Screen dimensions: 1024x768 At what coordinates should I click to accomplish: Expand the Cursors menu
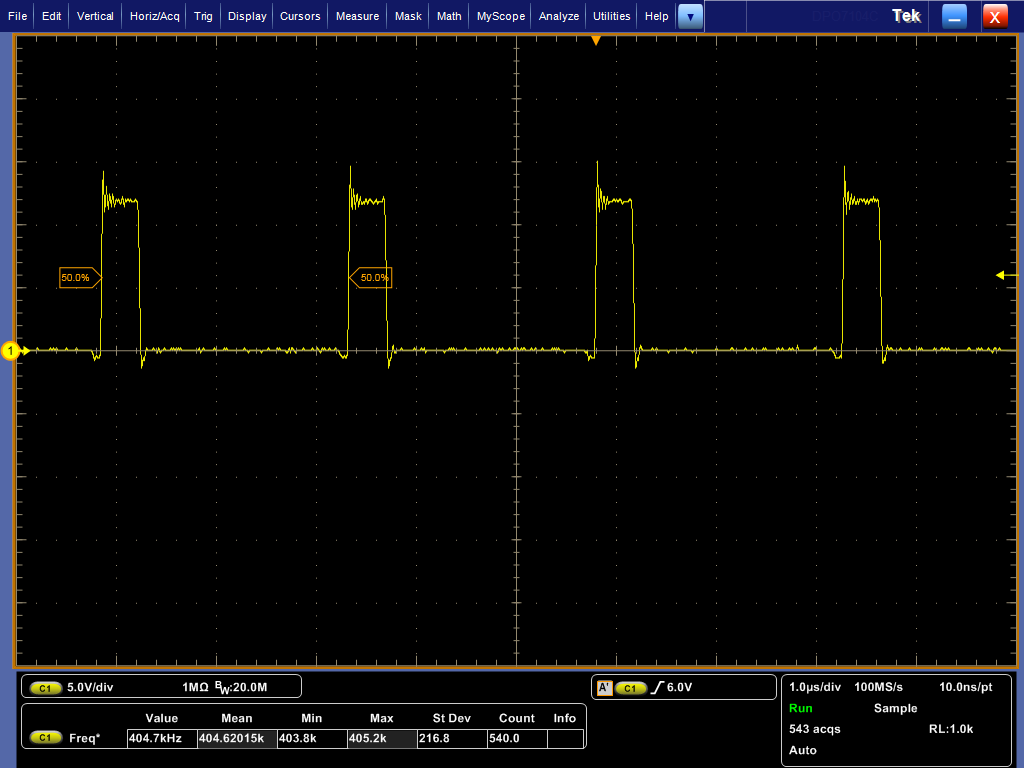(x=300, y=16)
